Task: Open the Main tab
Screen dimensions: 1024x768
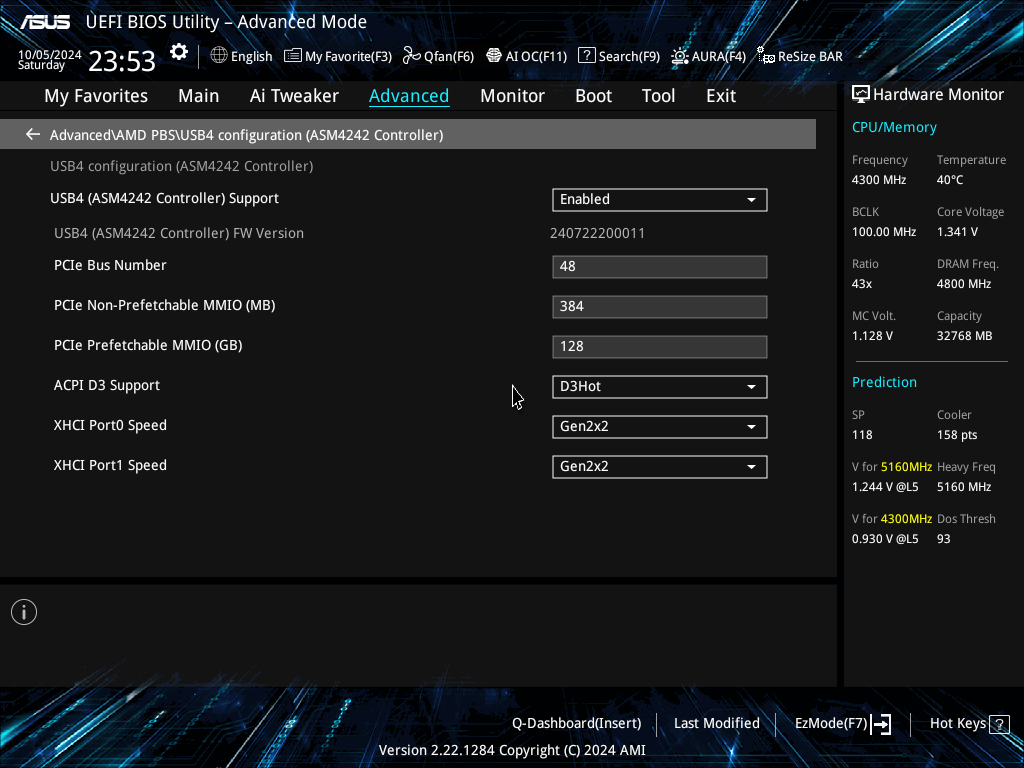Action: (199, 96)
